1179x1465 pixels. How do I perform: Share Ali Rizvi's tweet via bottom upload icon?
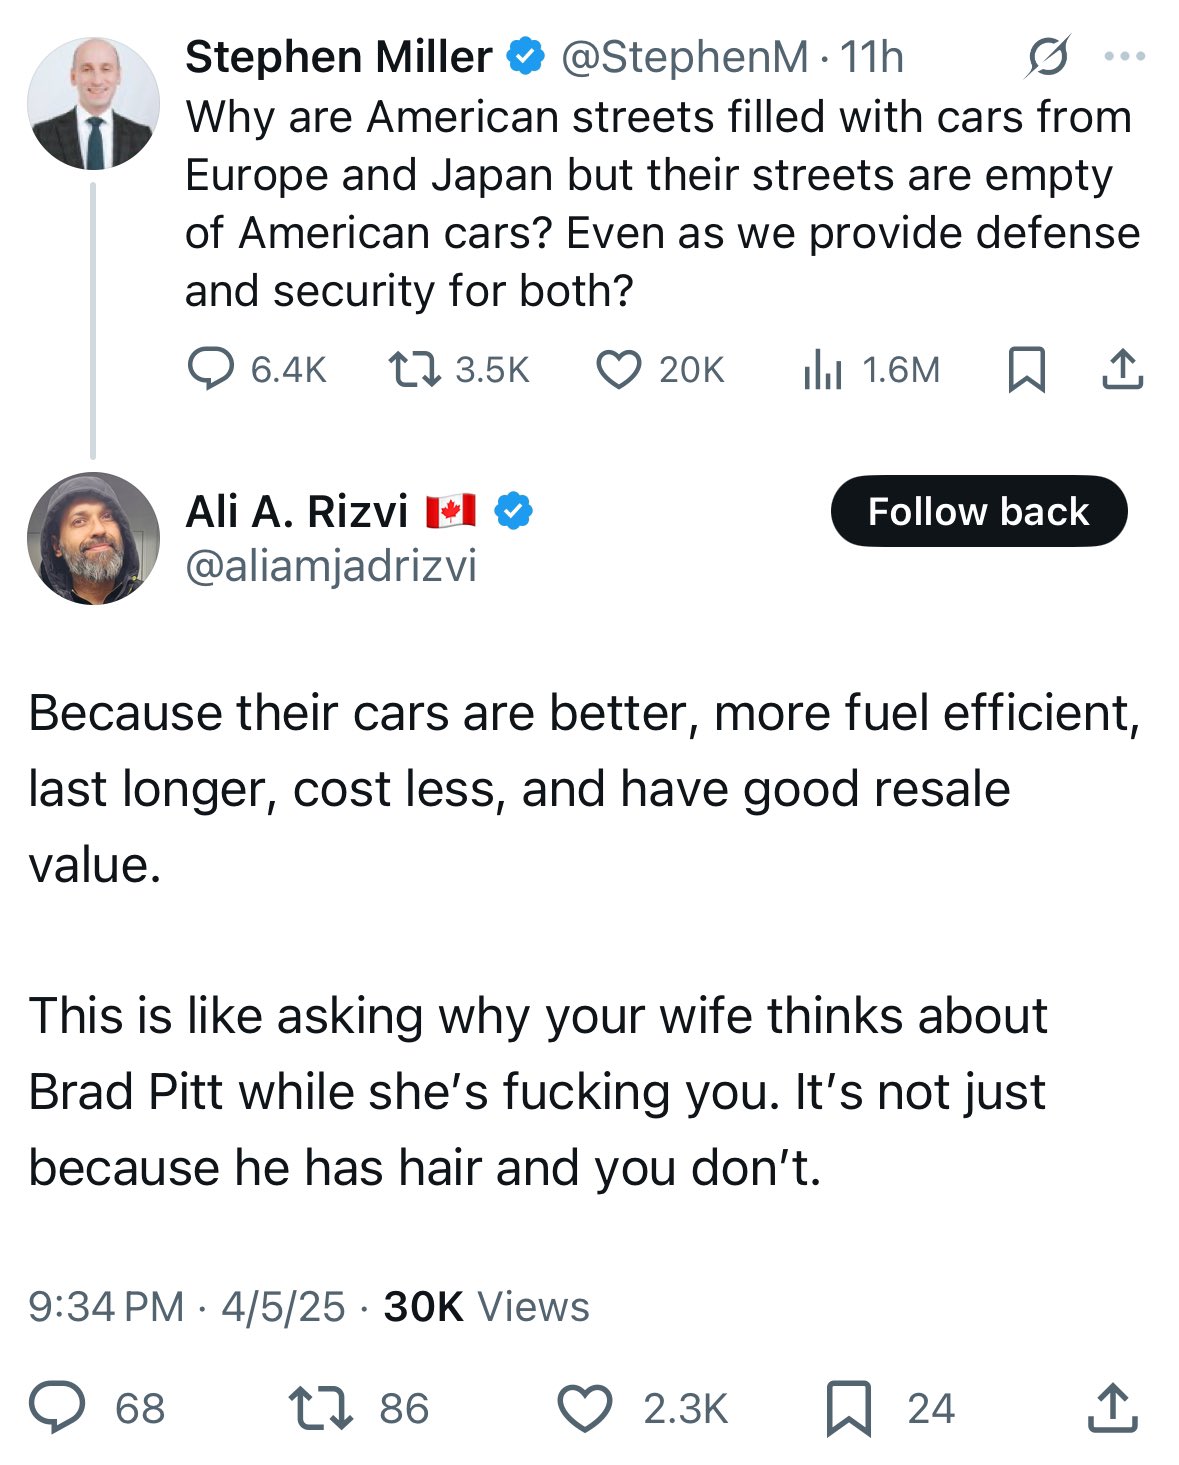point(1112,1407)
